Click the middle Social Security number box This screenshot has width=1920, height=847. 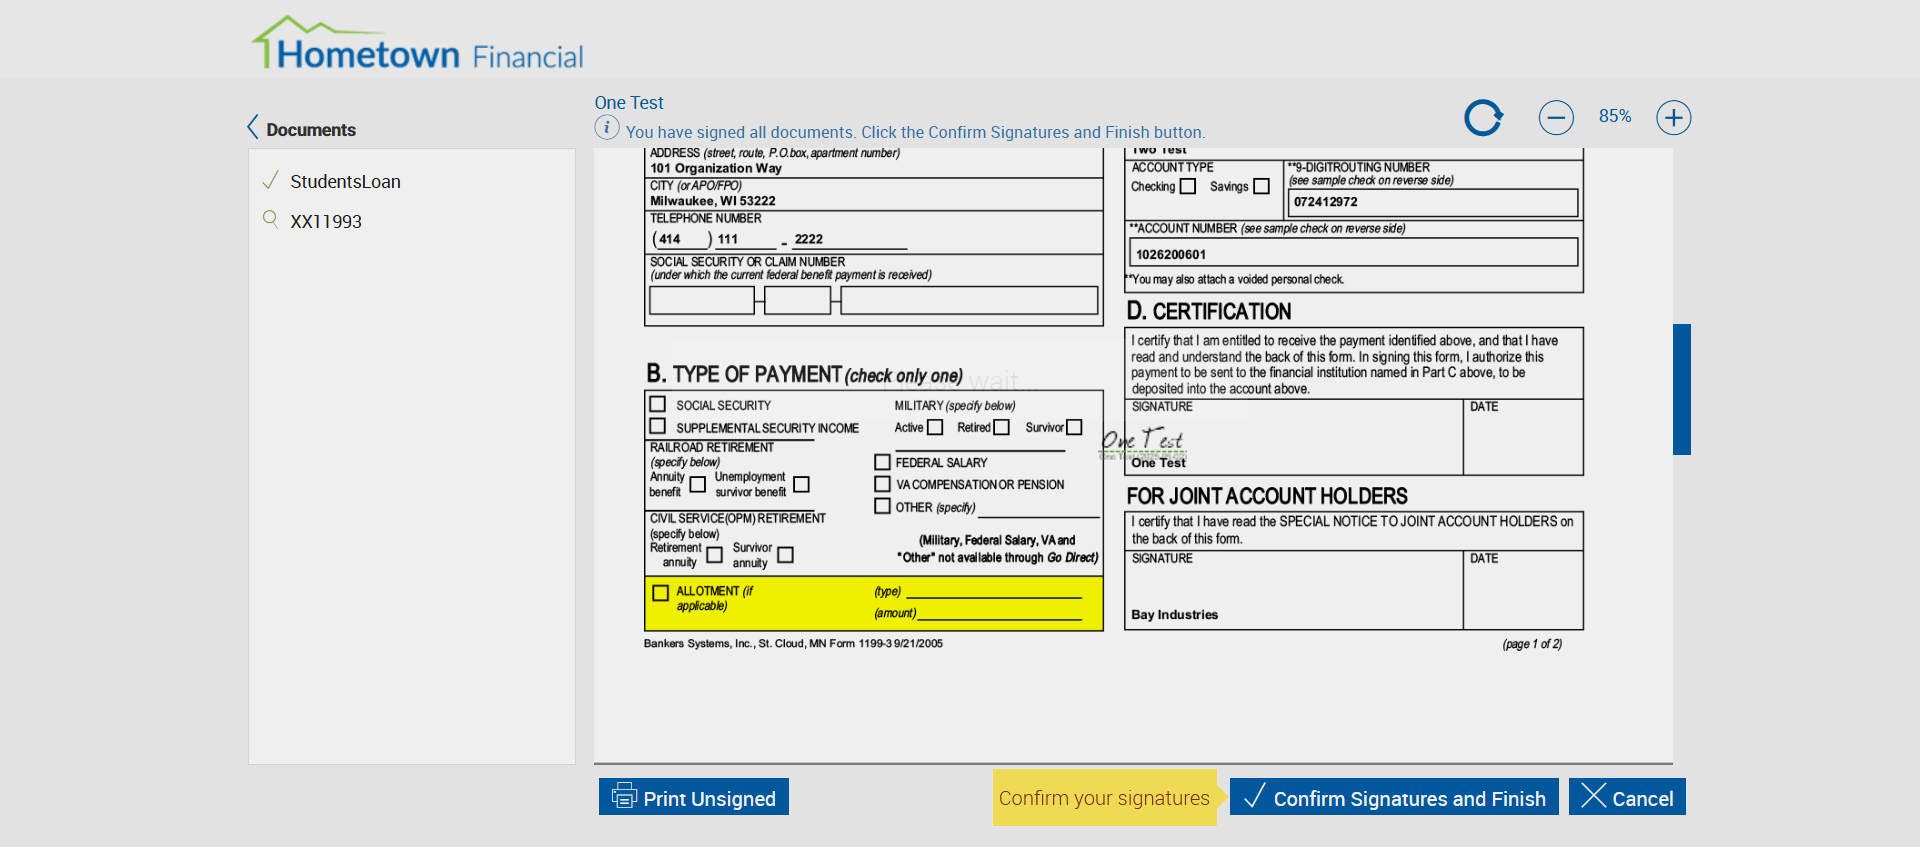[797, 300]
